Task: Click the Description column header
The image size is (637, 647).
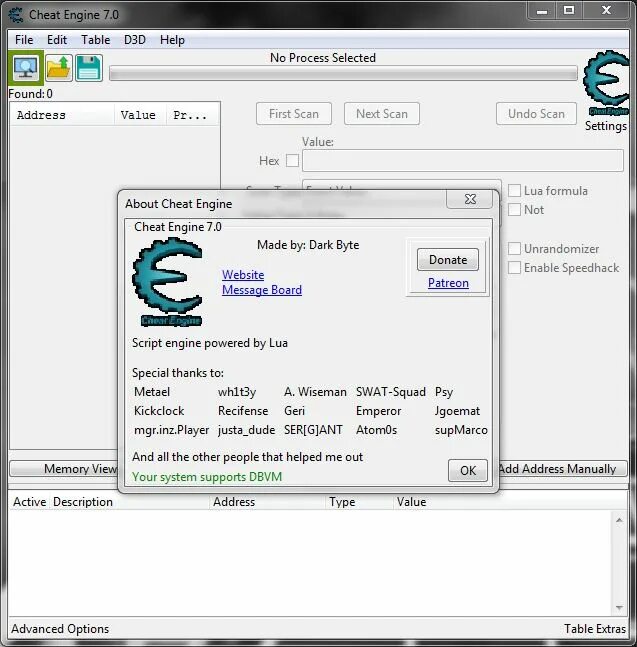Action: coord(130,502)
